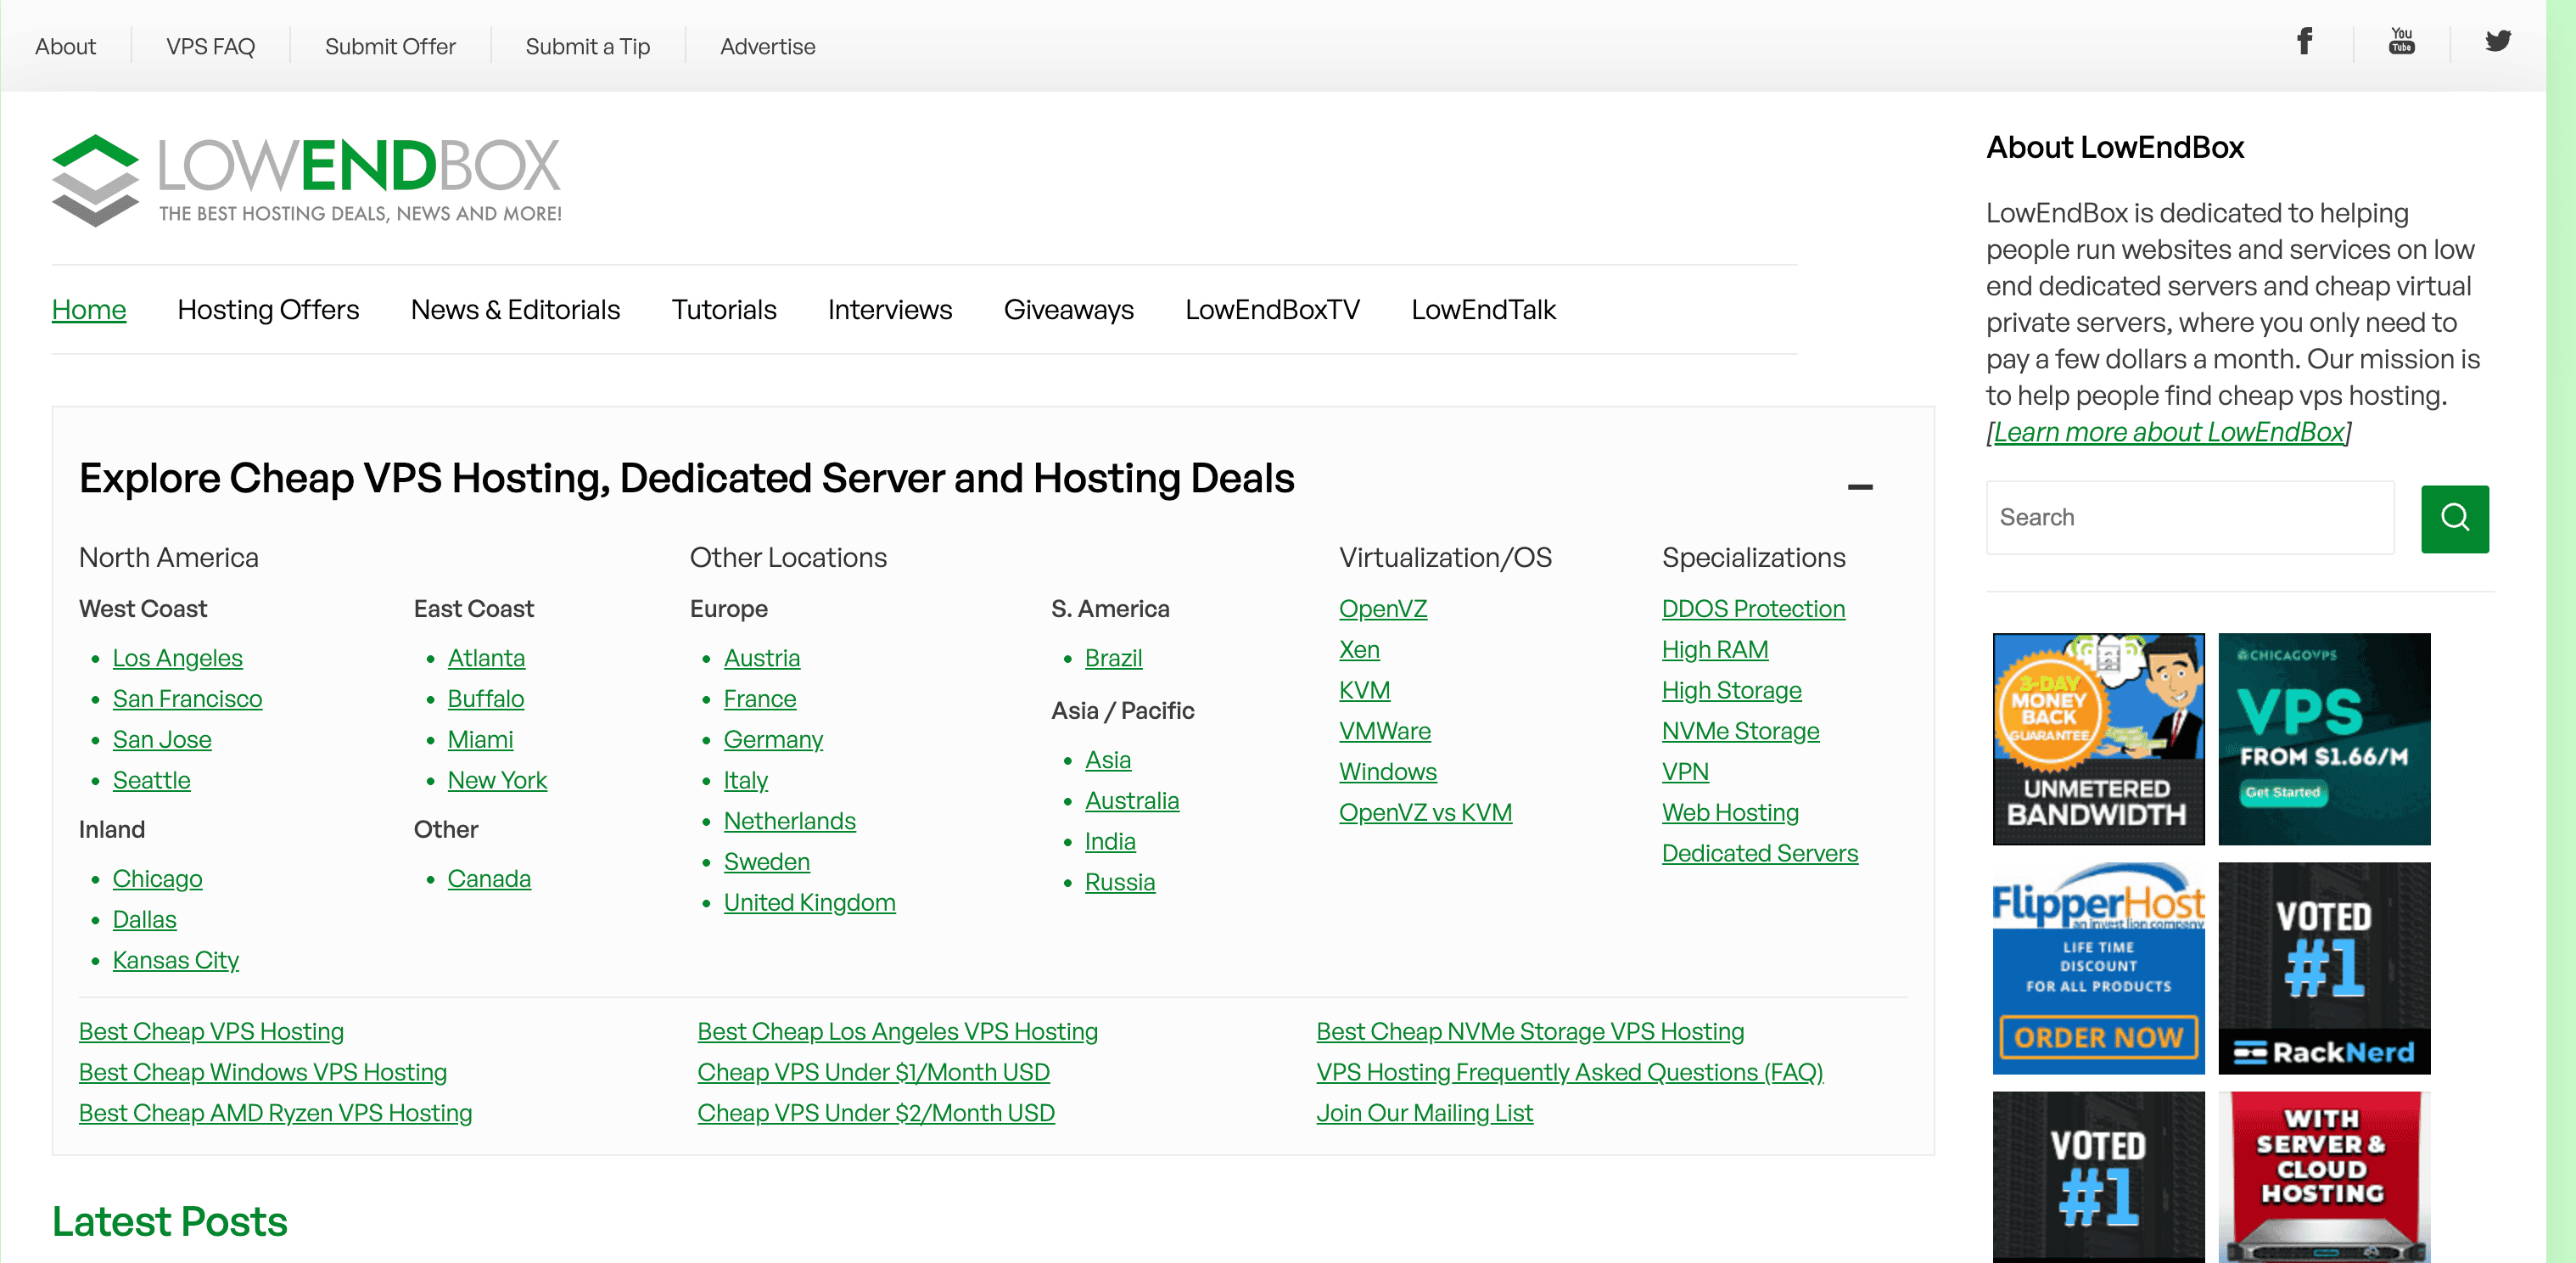Click the LowEndBox logo

(306, 180)
